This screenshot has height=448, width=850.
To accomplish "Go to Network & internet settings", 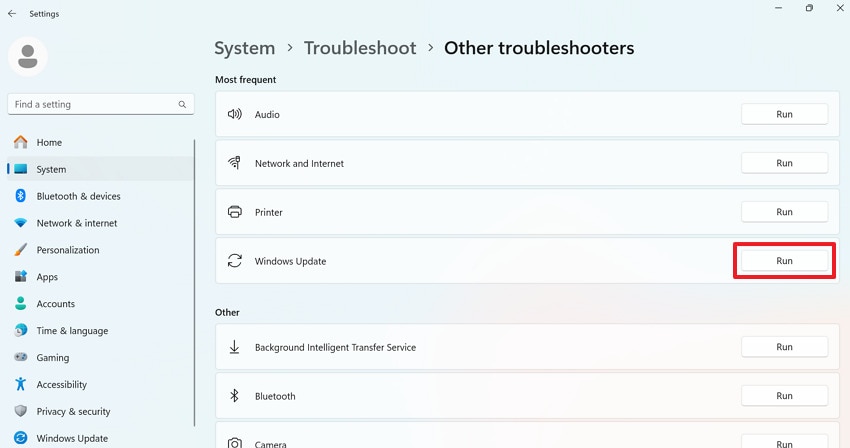I will pyautogui.click(x=101, y=223).
